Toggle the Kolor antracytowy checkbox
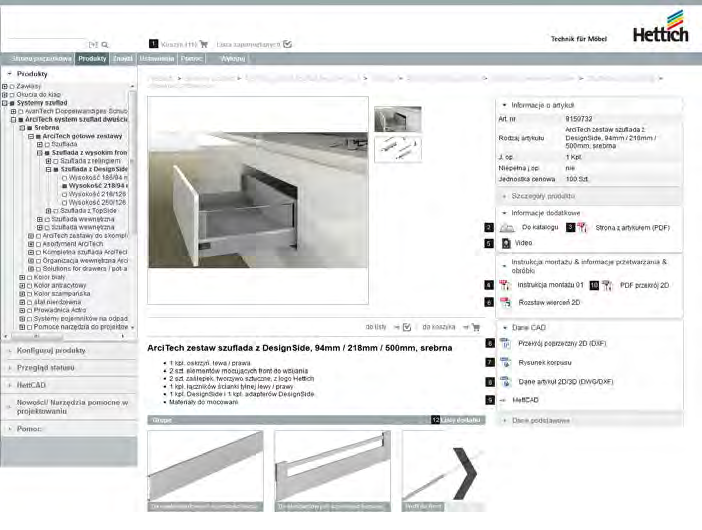702x530 pixels. (30, 286)
